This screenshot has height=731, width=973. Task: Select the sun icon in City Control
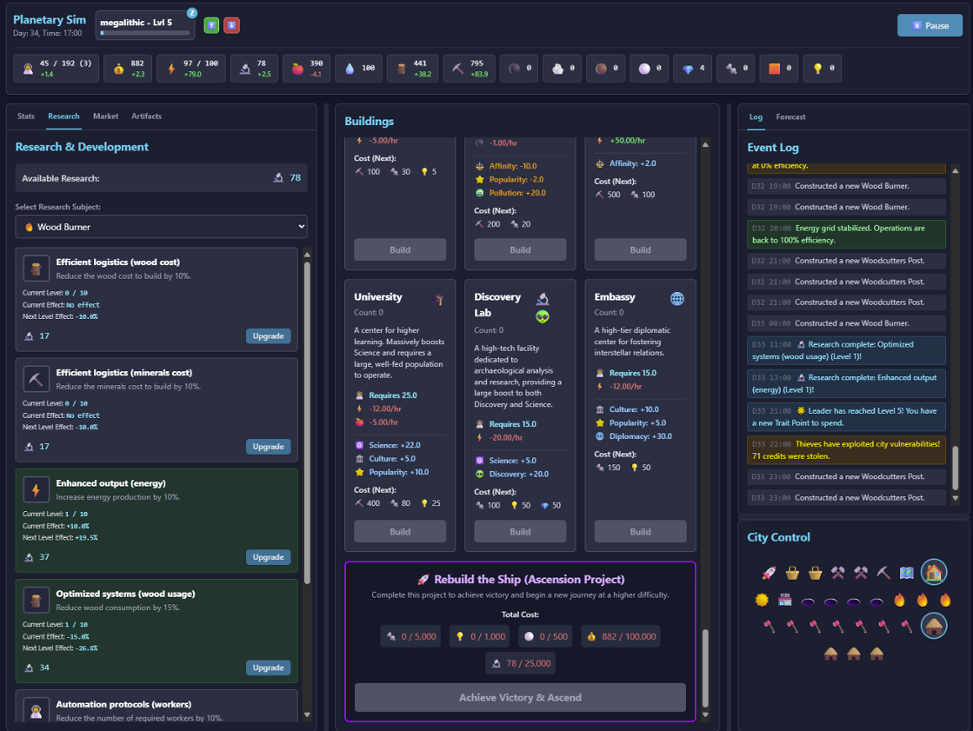click(762, 601)
